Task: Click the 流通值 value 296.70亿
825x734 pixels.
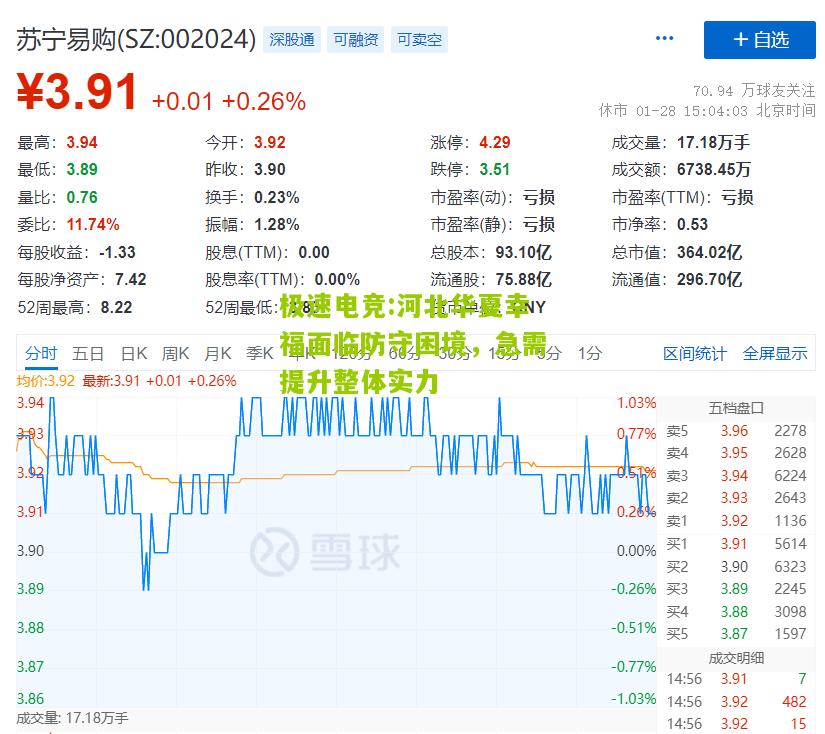Action: (x=709, y=279)
